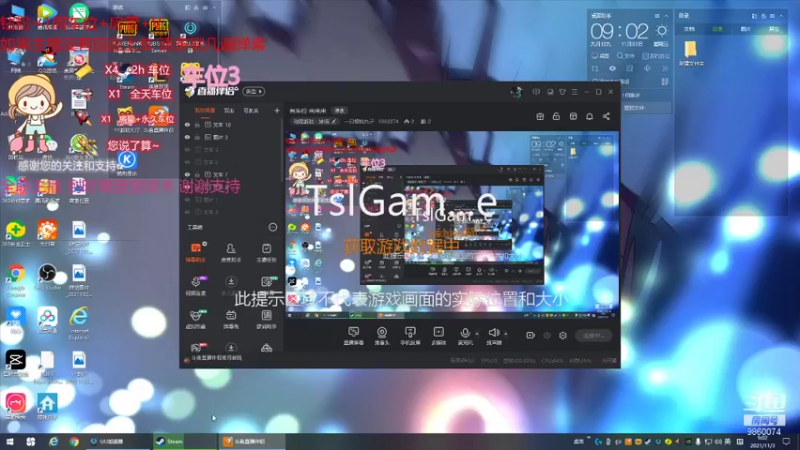Select the 图片 3 layer row
Image resolution: width=800 pixels, height=450 pixels.
point(231,137)
